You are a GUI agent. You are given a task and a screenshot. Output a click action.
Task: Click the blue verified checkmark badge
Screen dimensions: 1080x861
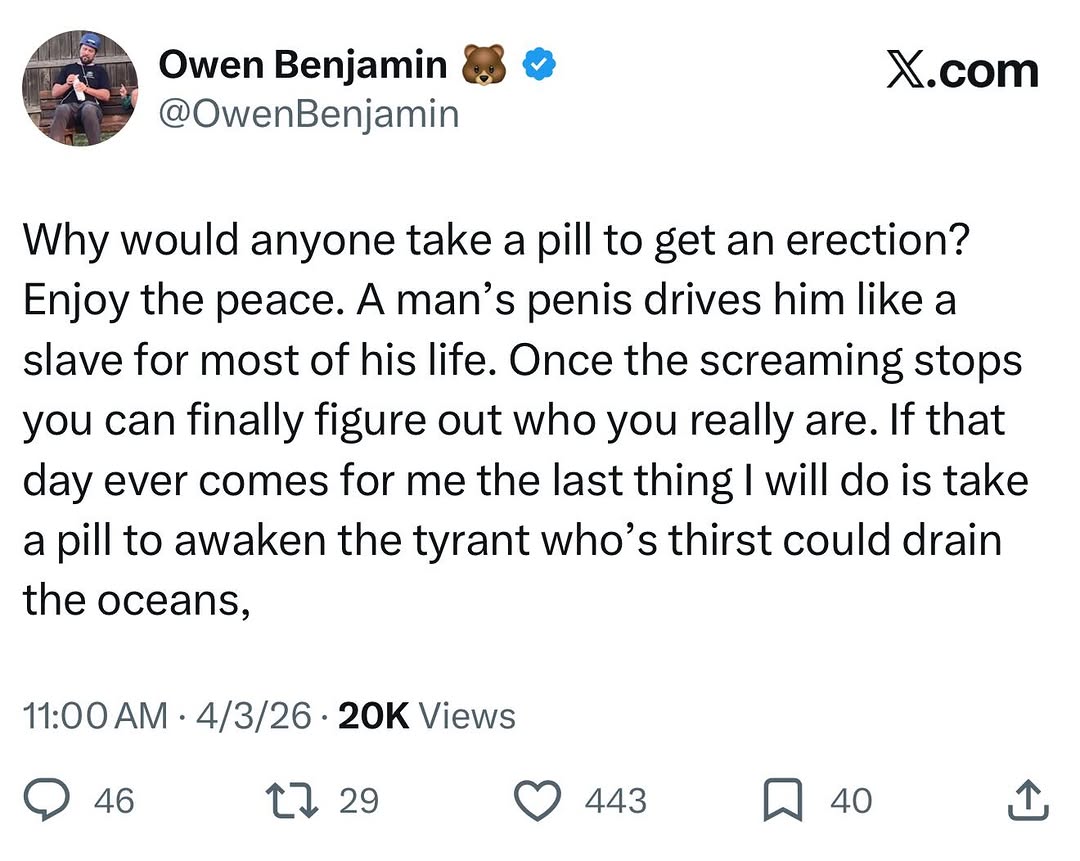pyautogui.click(x=542, y=66)
